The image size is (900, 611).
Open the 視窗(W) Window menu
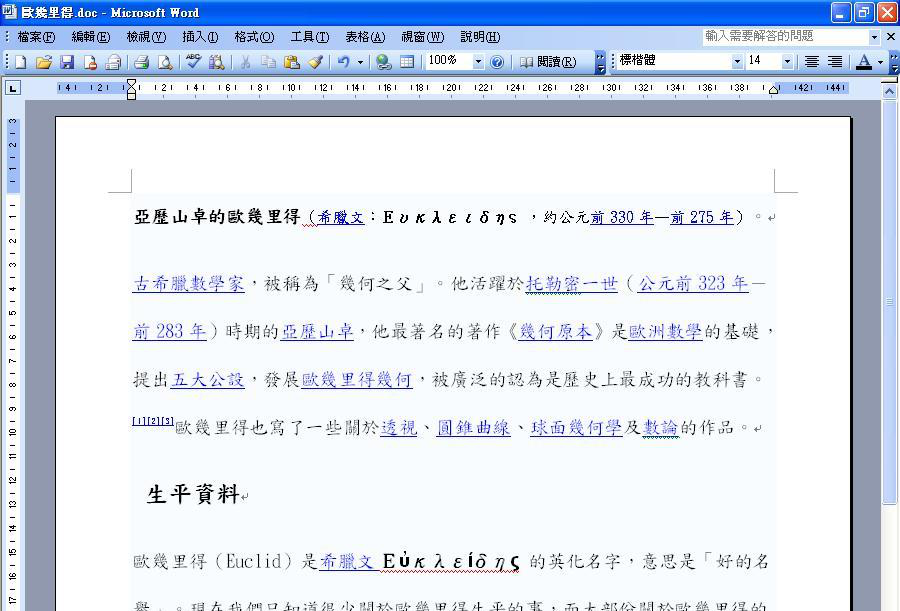[x=422, y=37]
